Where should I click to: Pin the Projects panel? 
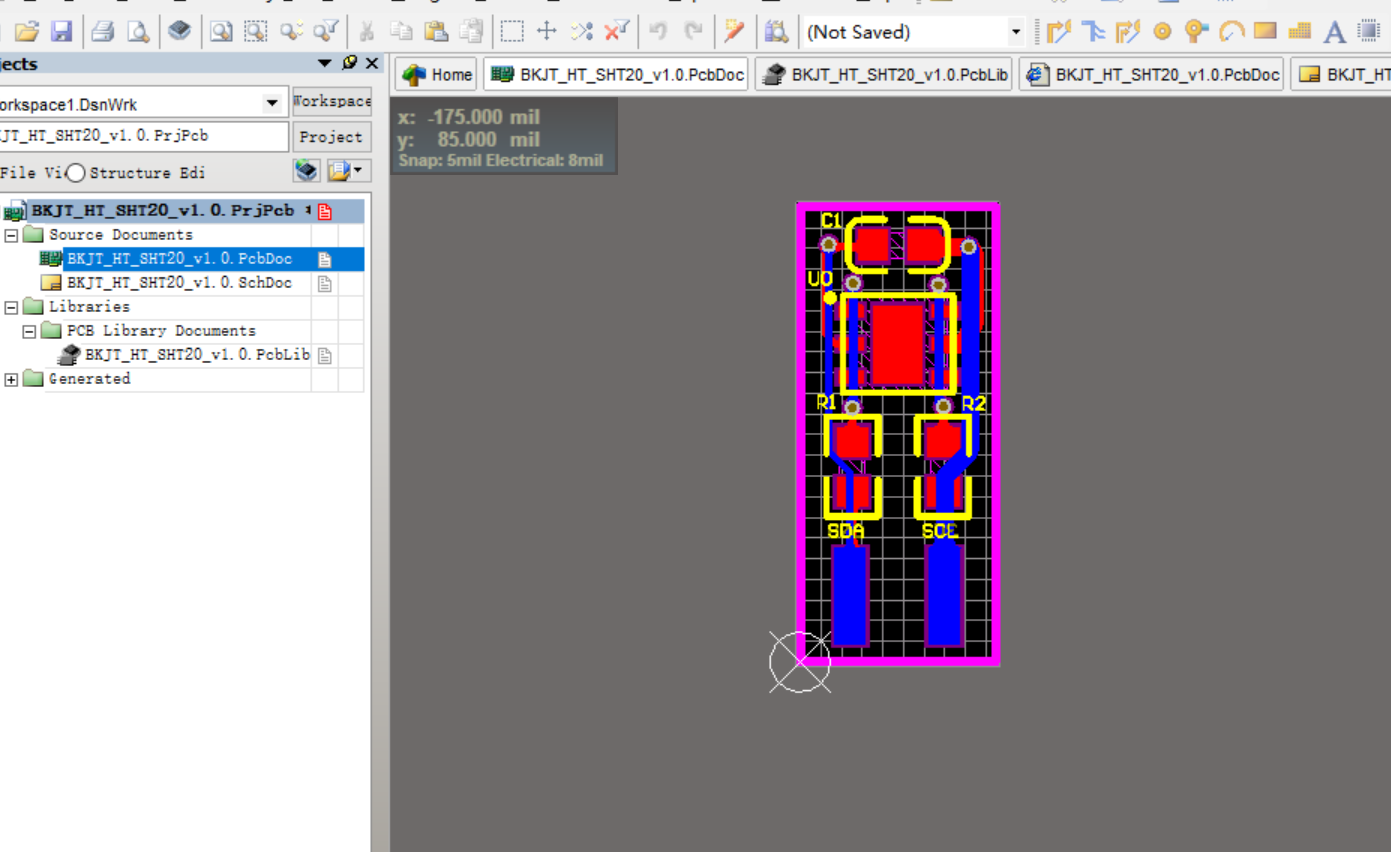click(x=349, y=63)
